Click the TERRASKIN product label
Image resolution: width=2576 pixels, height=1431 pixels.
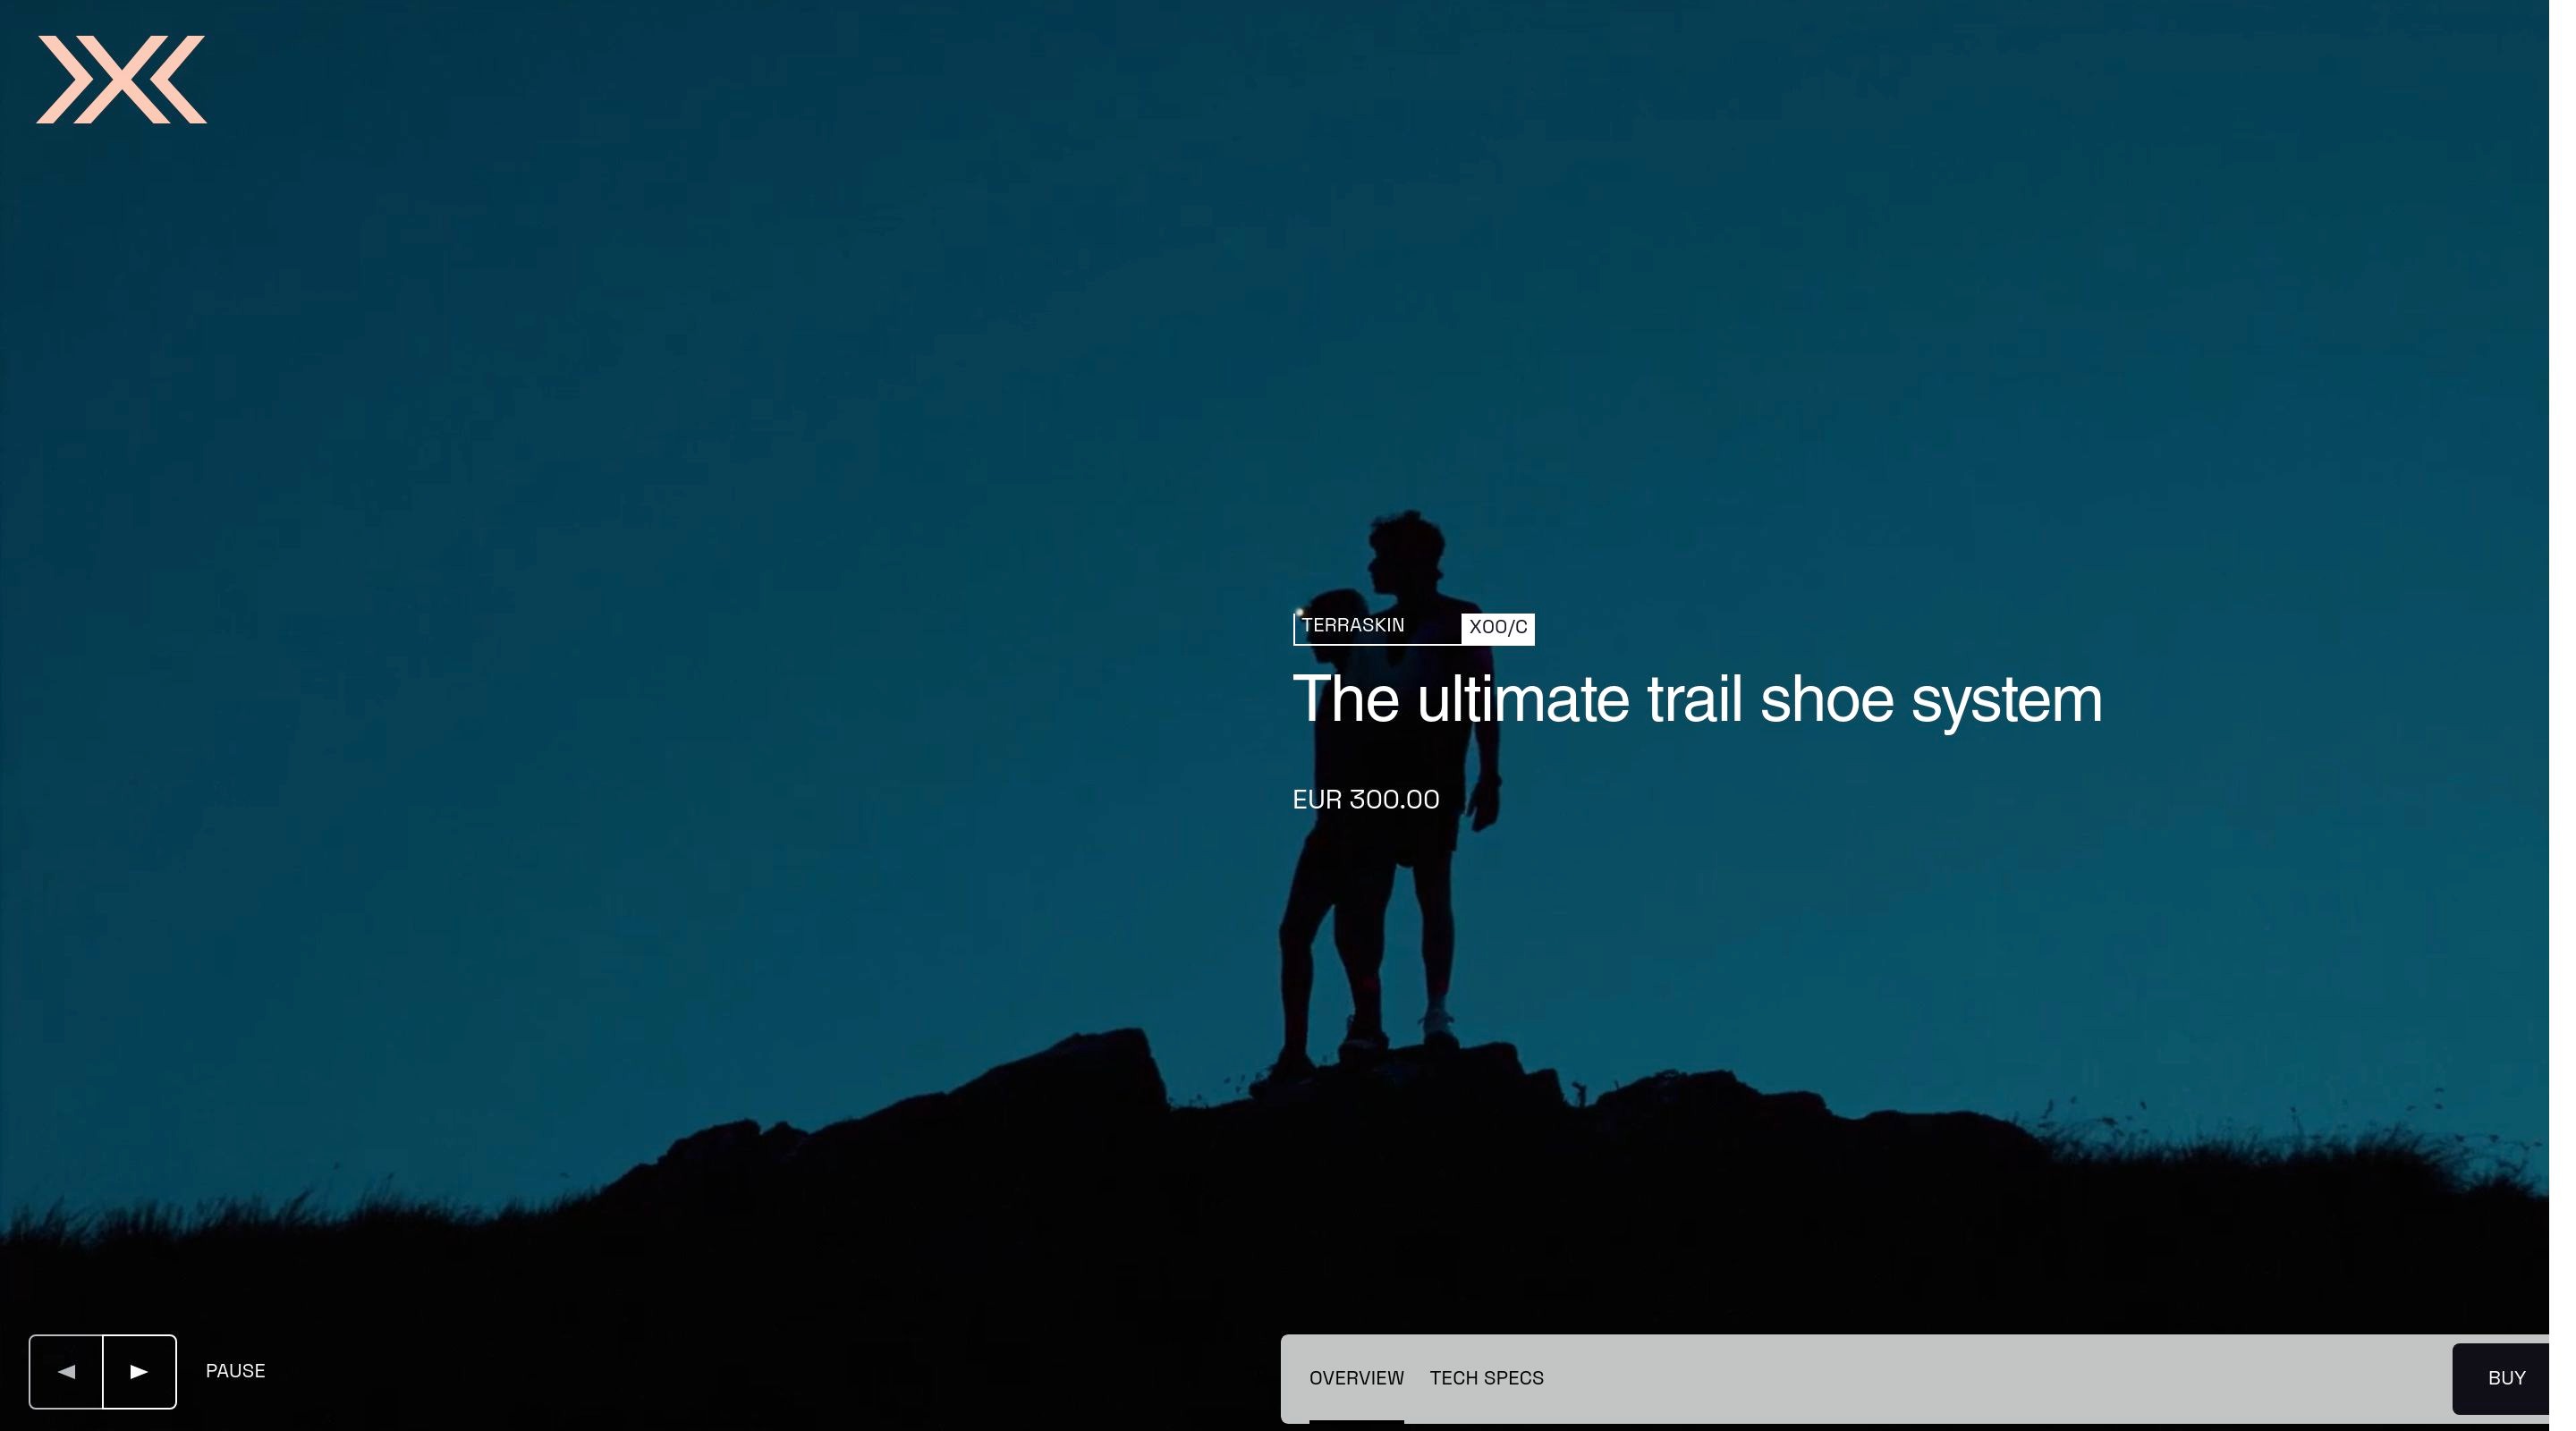[x=1352, y=626]
